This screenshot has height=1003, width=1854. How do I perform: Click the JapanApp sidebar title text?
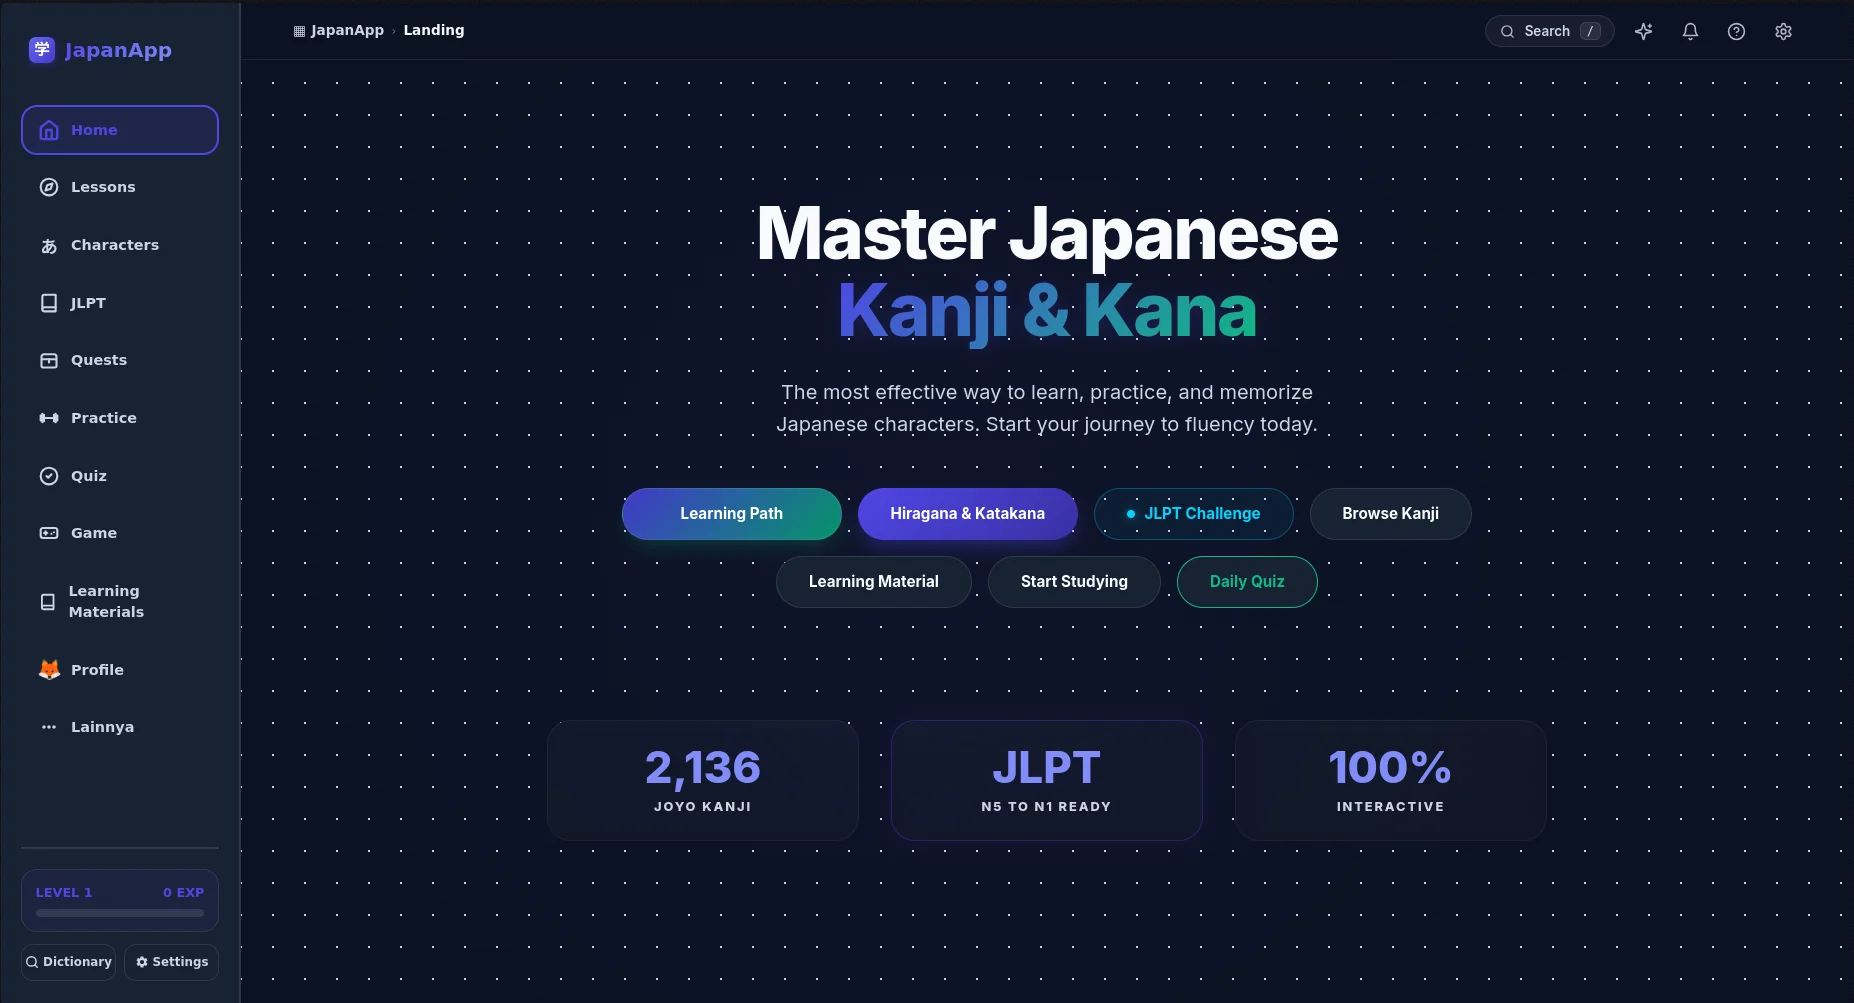pyautogui.click(x=118, y=50)
